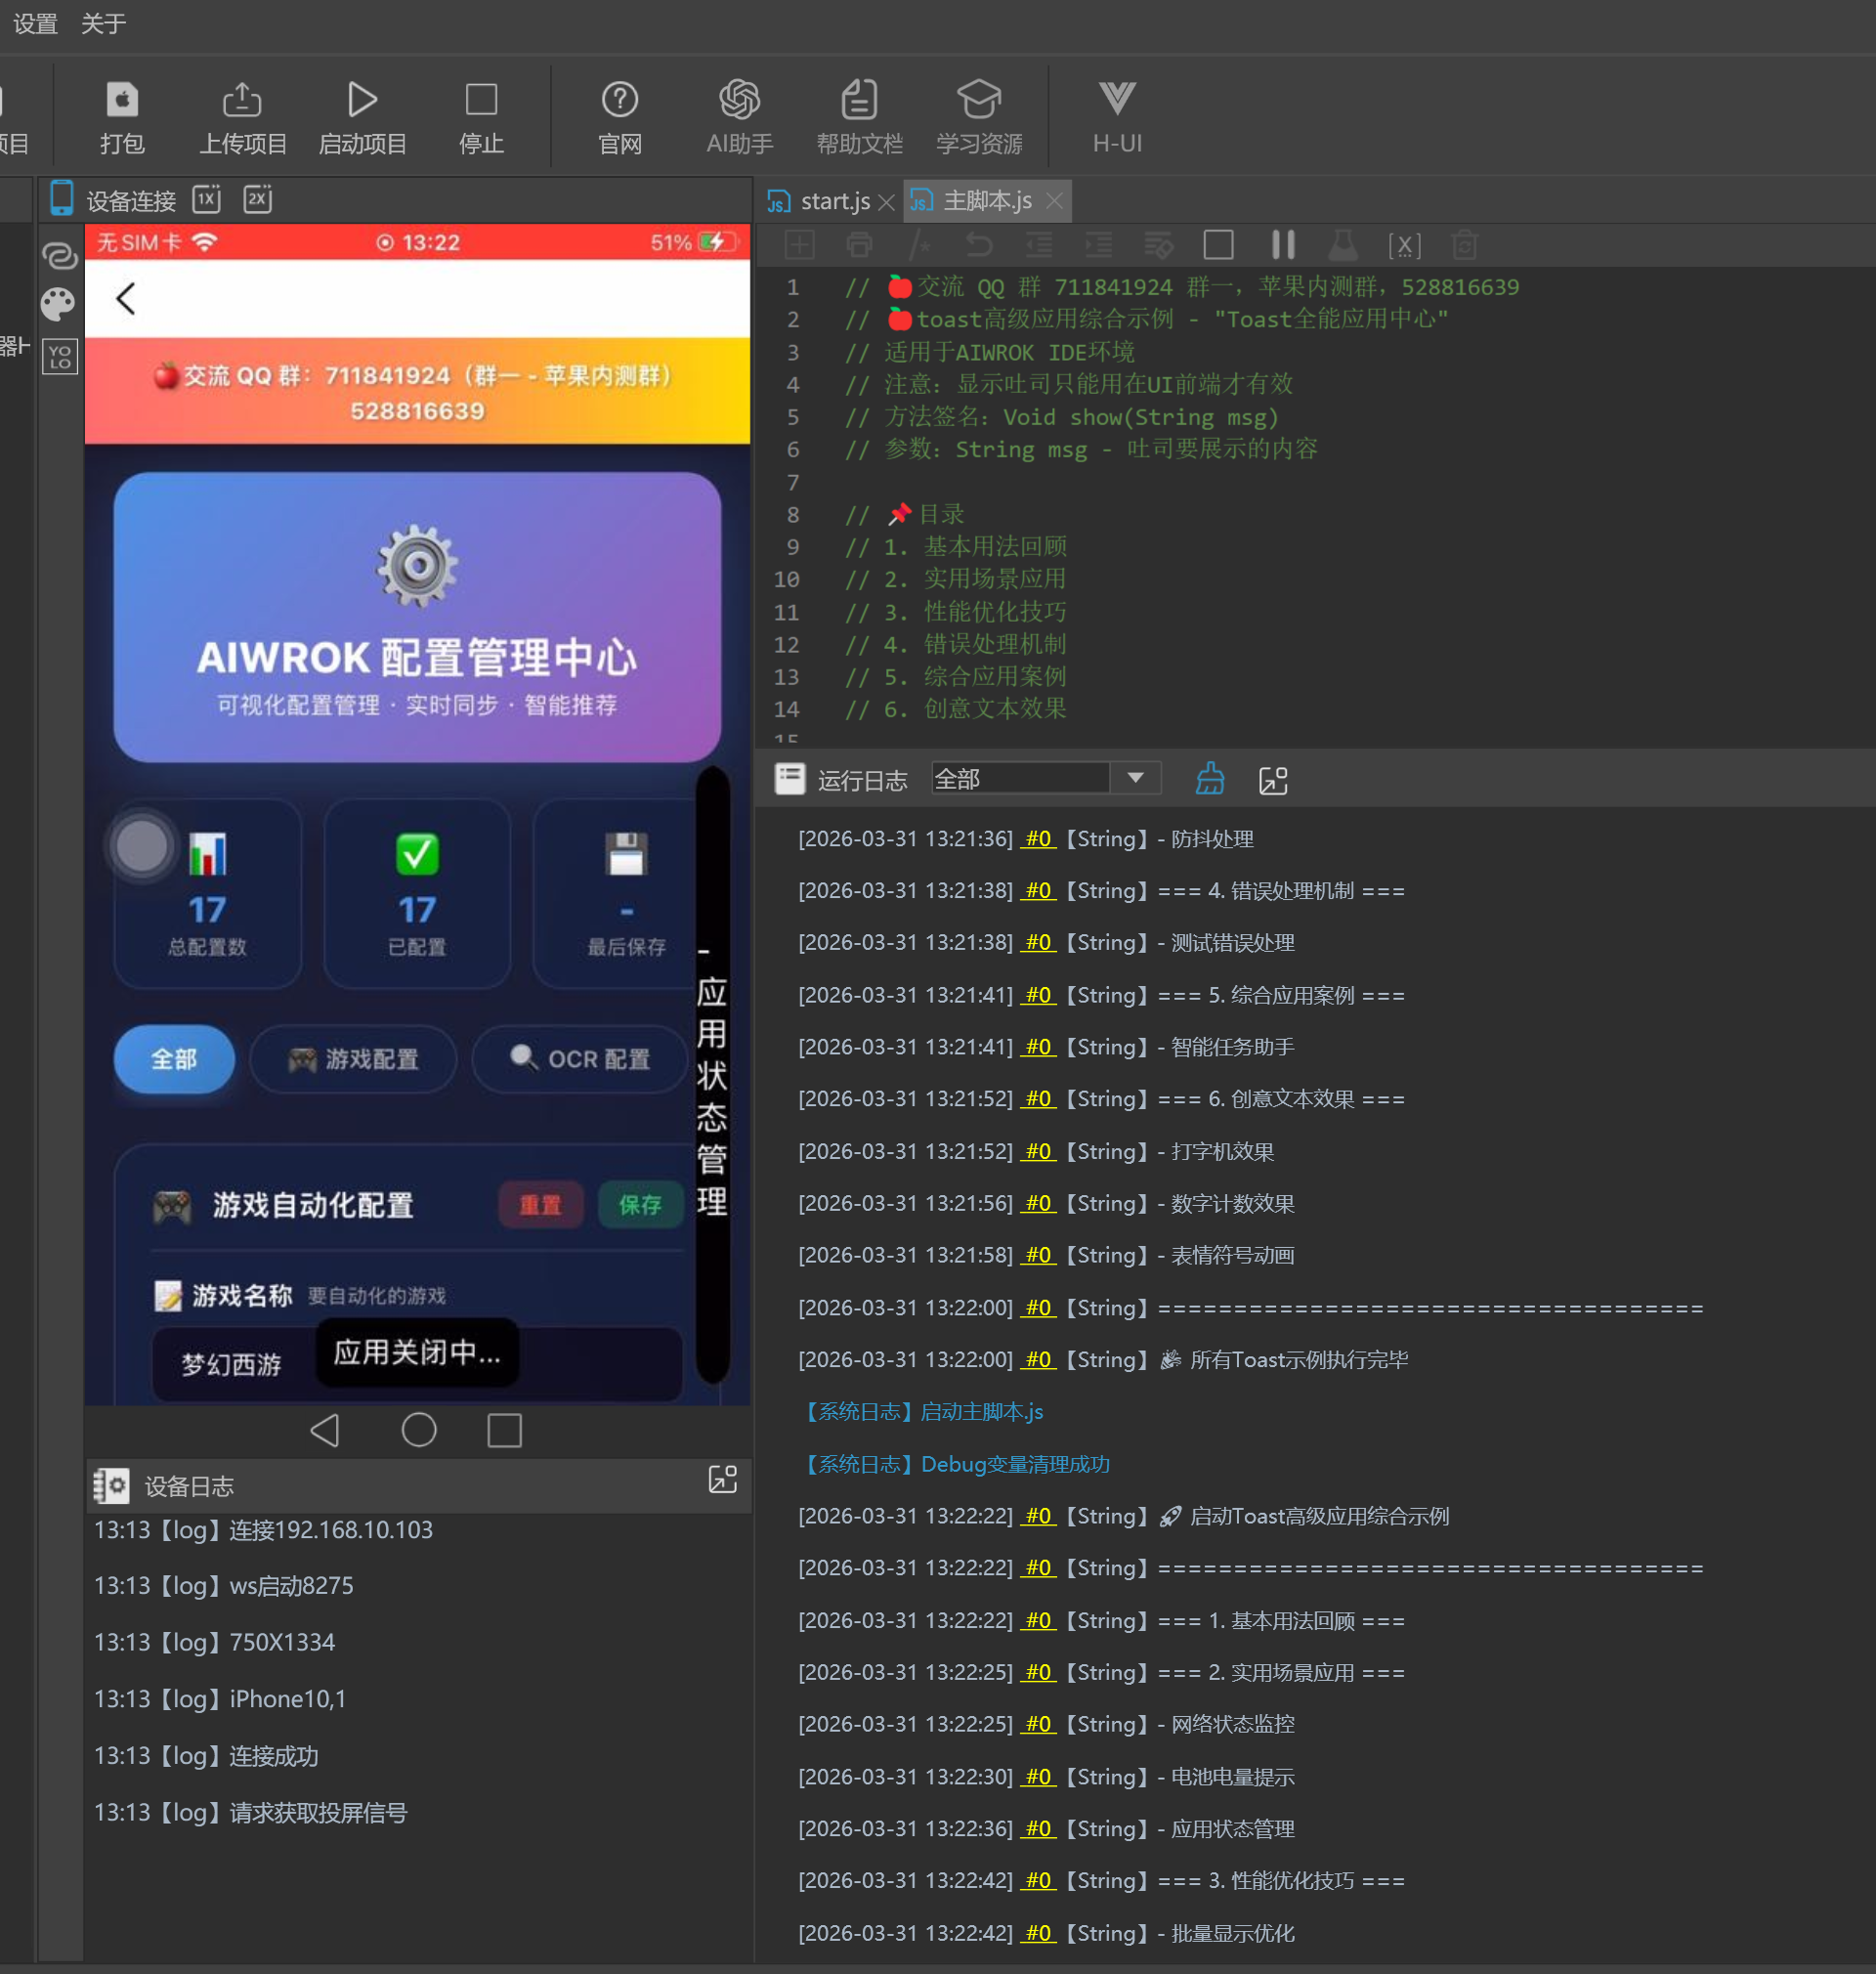
Task: Toggle 2X device screen scale
Action: (x=257, y=199)
